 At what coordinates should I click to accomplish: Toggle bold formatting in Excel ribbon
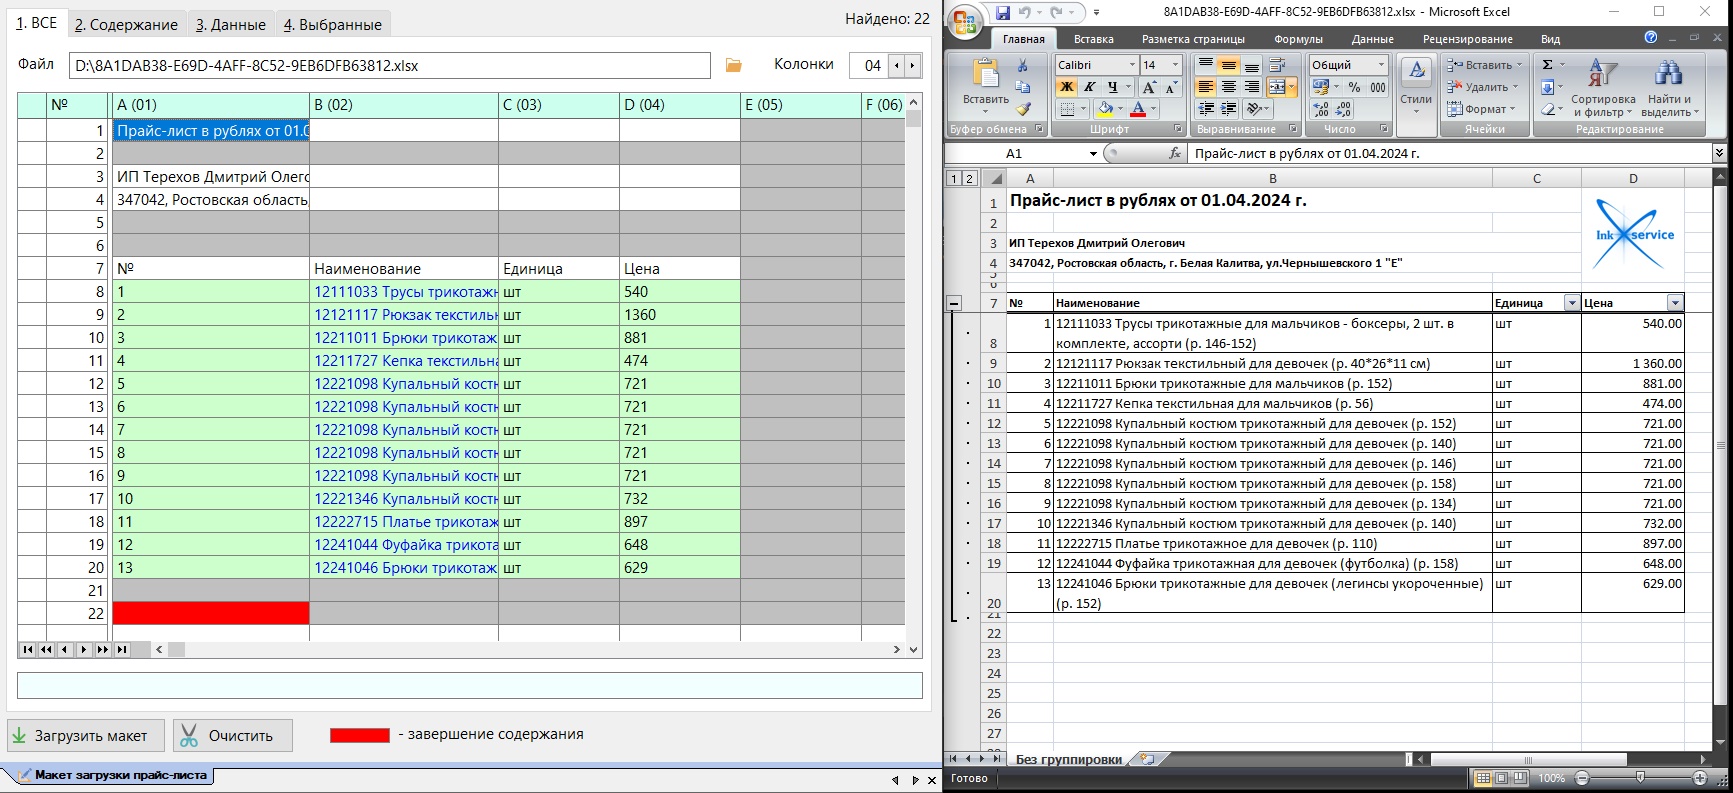click(1067, 87)
